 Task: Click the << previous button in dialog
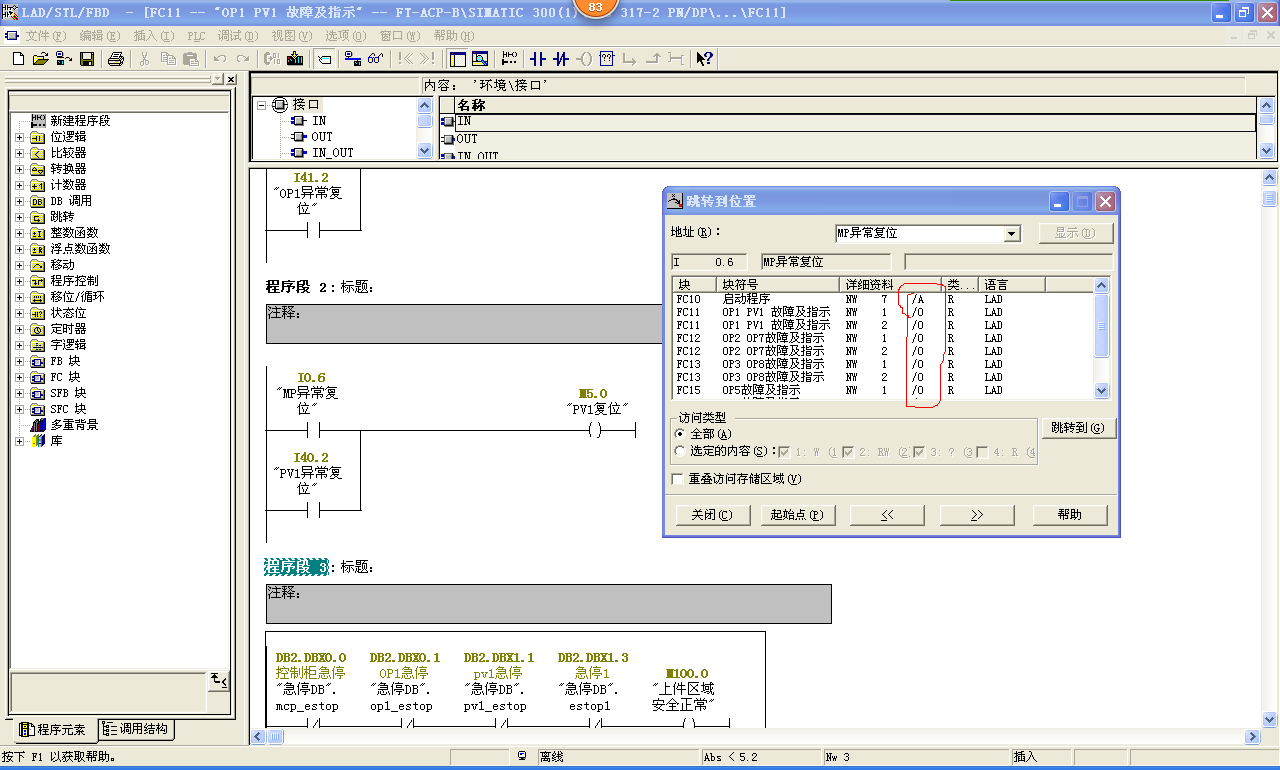(887, 515)
